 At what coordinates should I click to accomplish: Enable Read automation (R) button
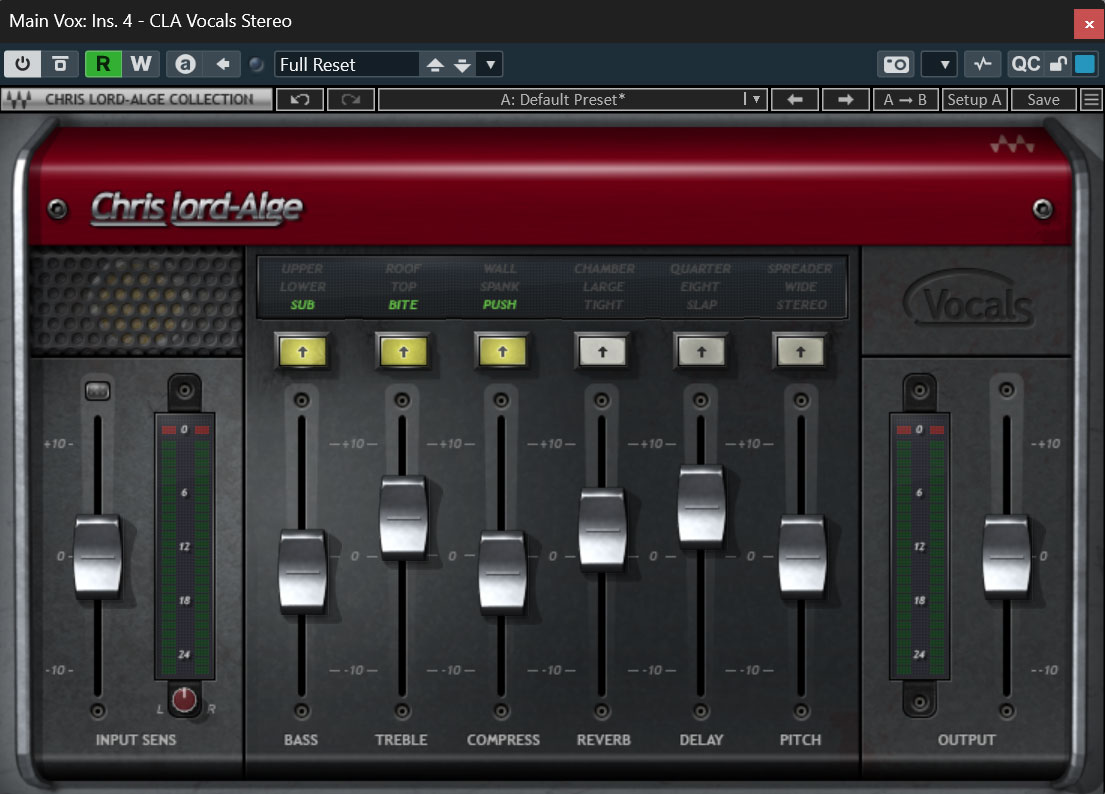(x=103, y=64)
